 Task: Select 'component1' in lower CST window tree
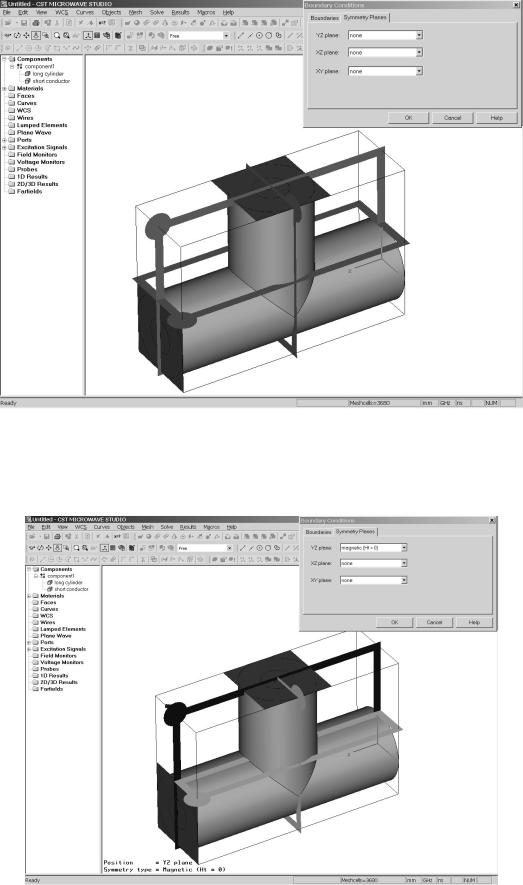point(60,576)
